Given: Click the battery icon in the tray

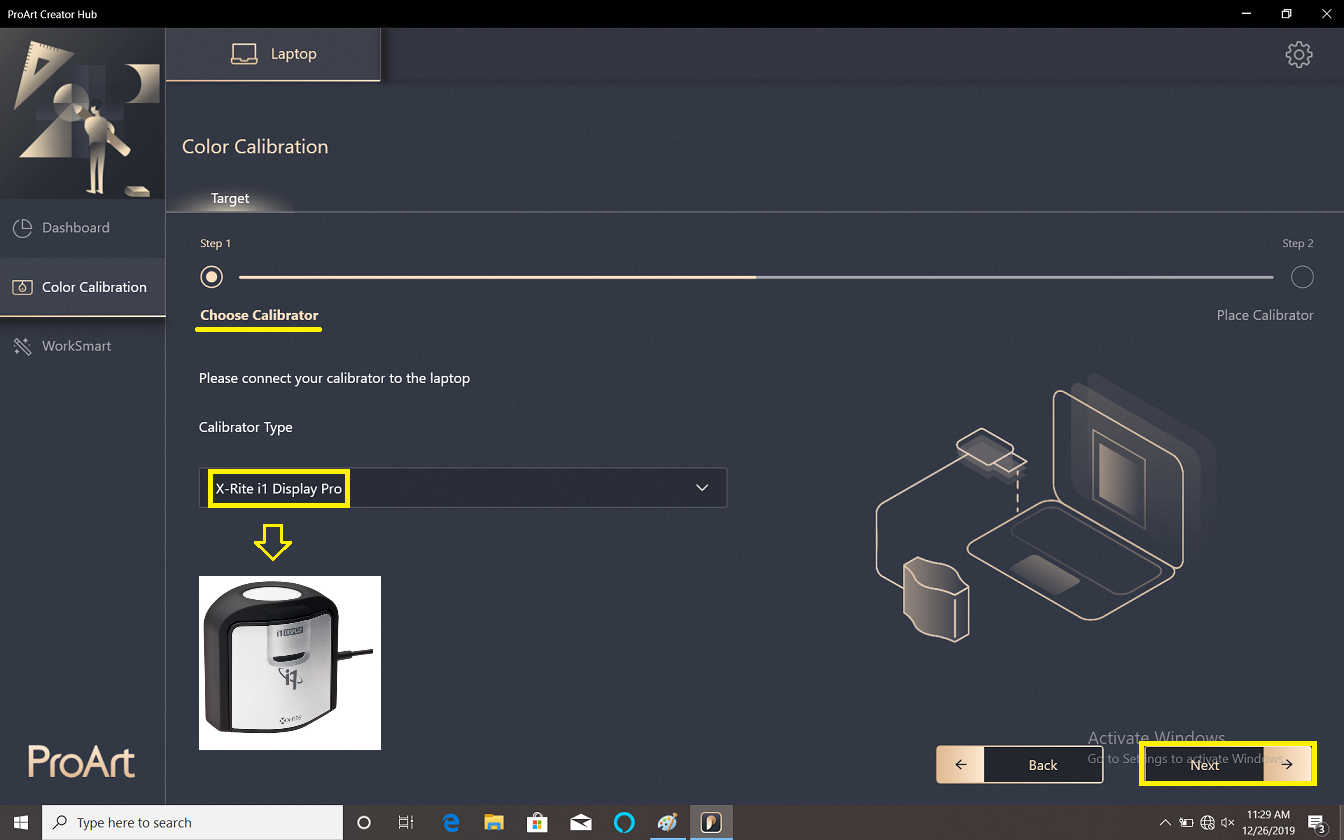Looking at the screenshot, I should click(x=1186, y=823).
